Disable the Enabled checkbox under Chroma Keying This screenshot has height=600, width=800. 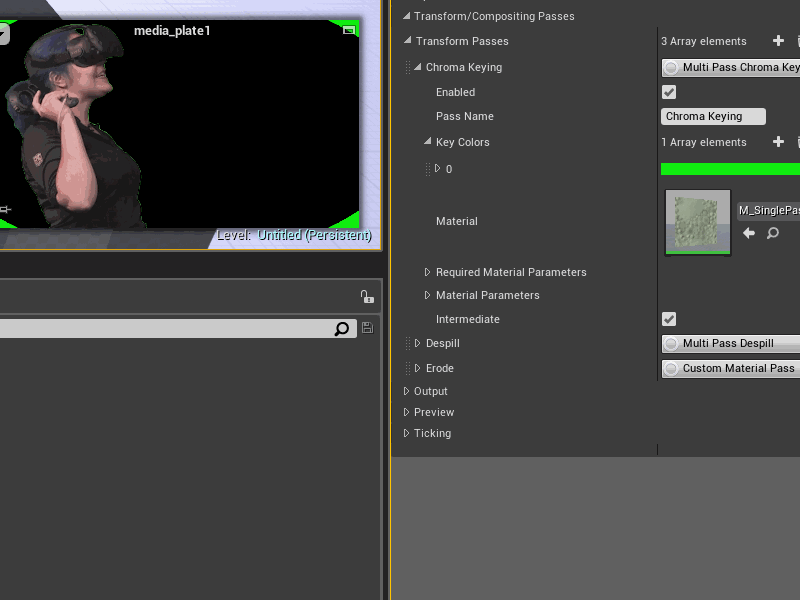[668, 92]
